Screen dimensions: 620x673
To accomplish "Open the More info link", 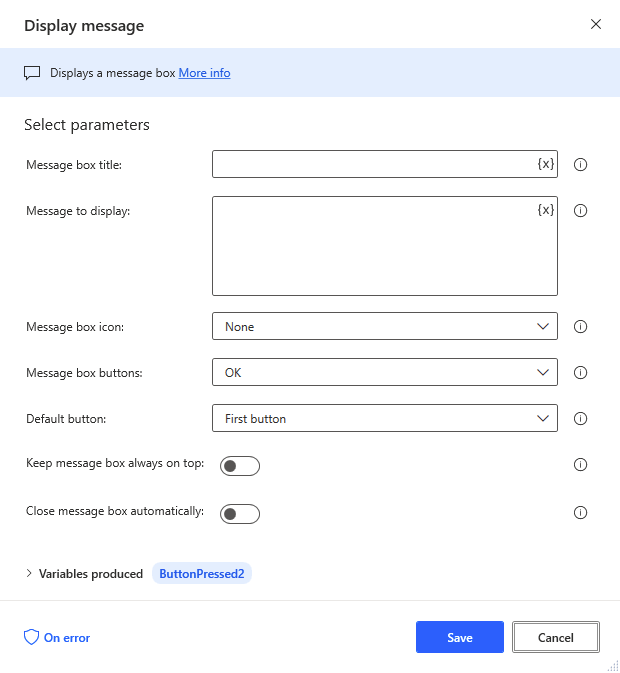I will coord(204,73).
